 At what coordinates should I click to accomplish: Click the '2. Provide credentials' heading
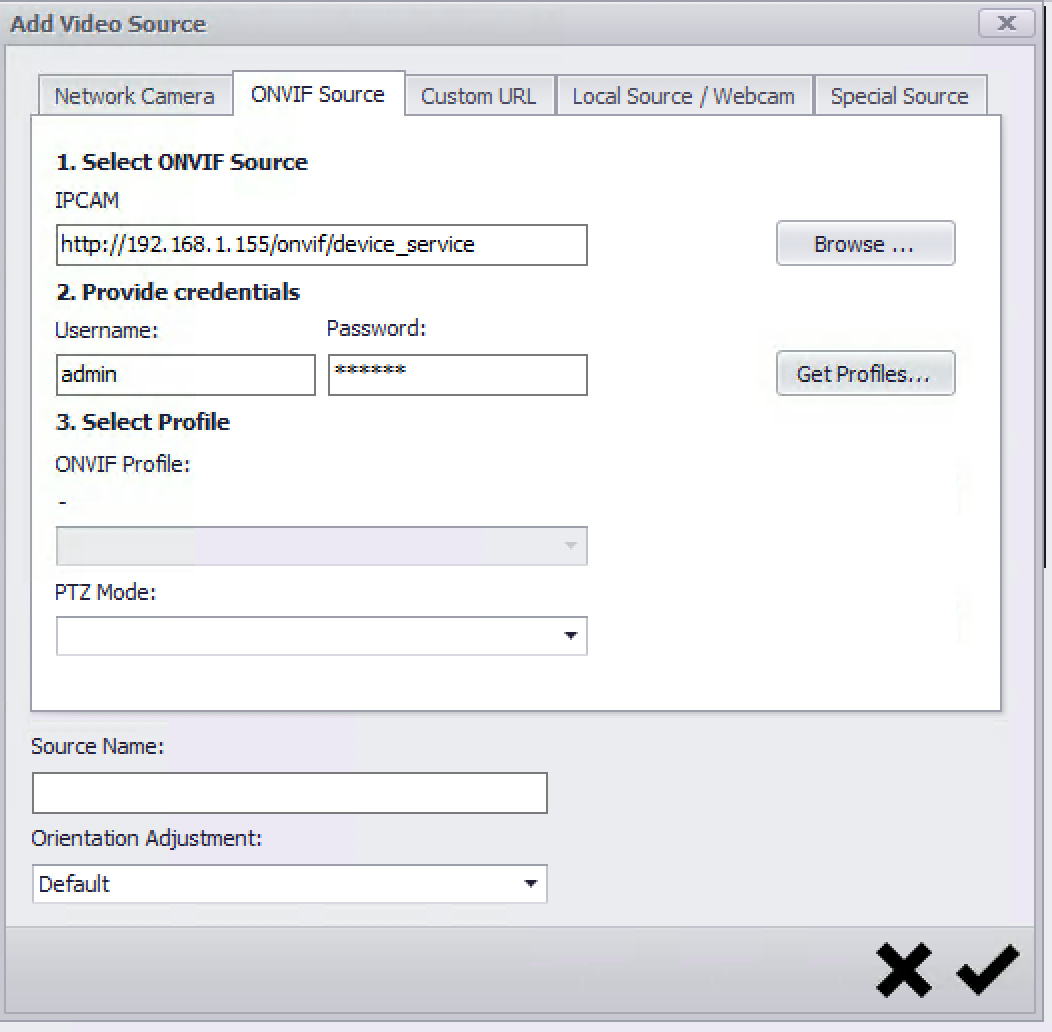tap(178, 292)
